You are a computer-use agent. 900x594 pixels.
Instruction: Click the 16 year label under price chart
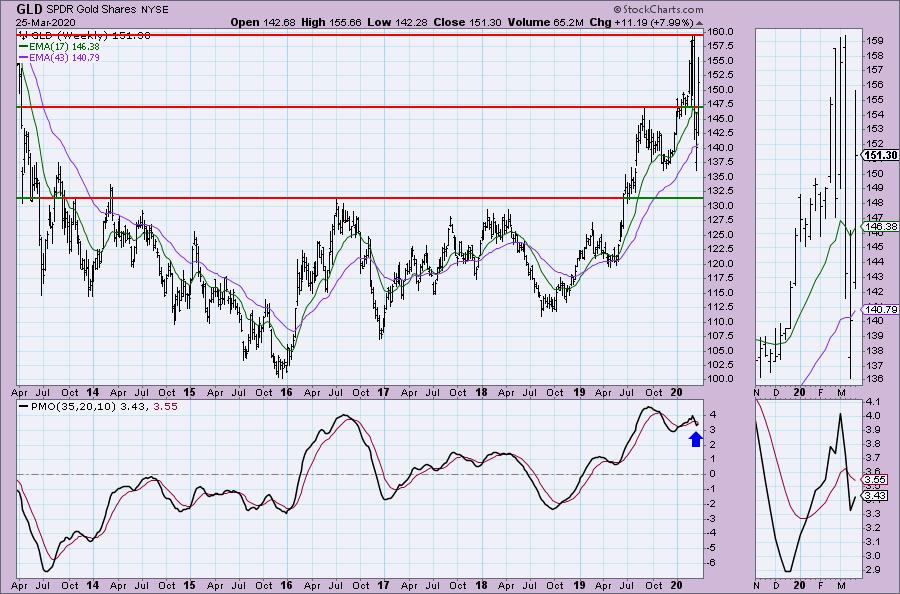(x=286, y=393)
